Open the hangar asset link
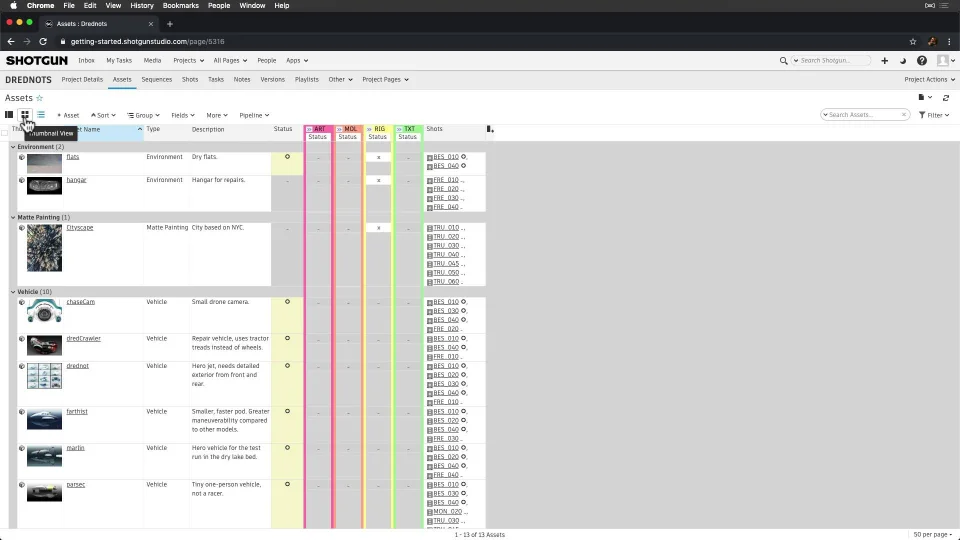960x540 pixels. coord(77,180)
